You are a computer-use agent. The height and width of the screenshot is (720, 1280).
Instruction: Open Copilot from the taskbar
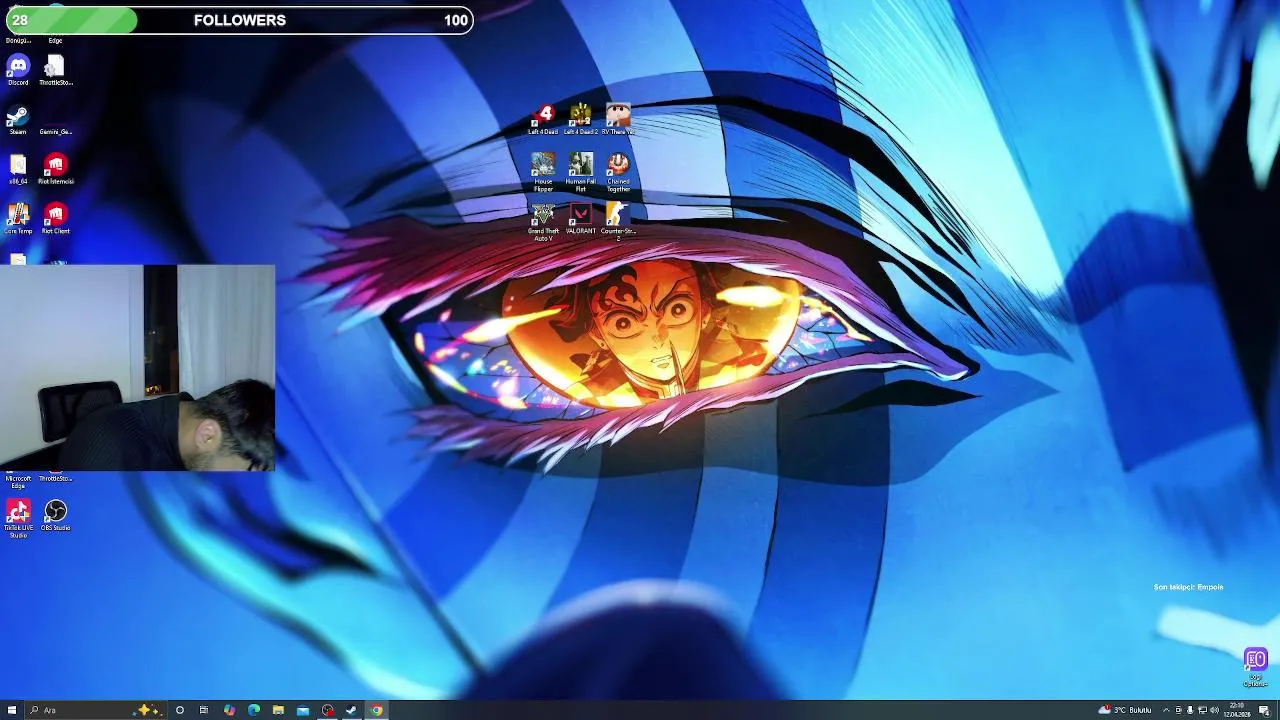[x=230, y=710]
